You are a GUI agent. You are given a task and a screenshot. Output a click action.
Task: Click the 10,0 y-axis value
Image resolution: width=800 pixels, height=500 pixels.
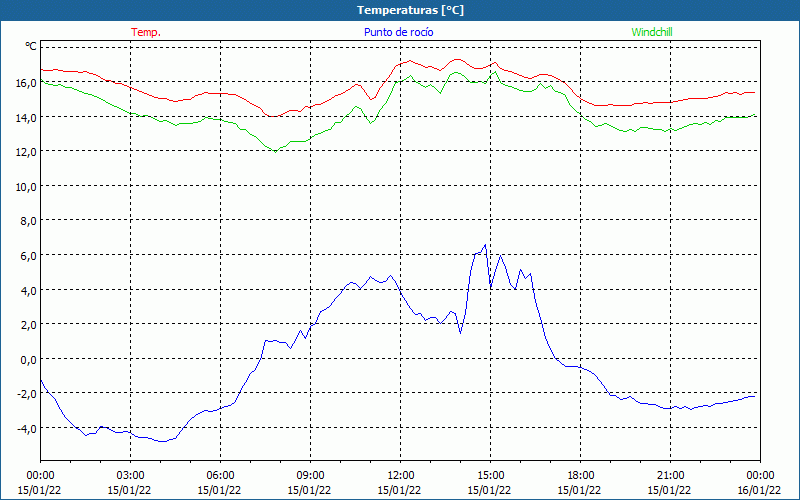26,186
